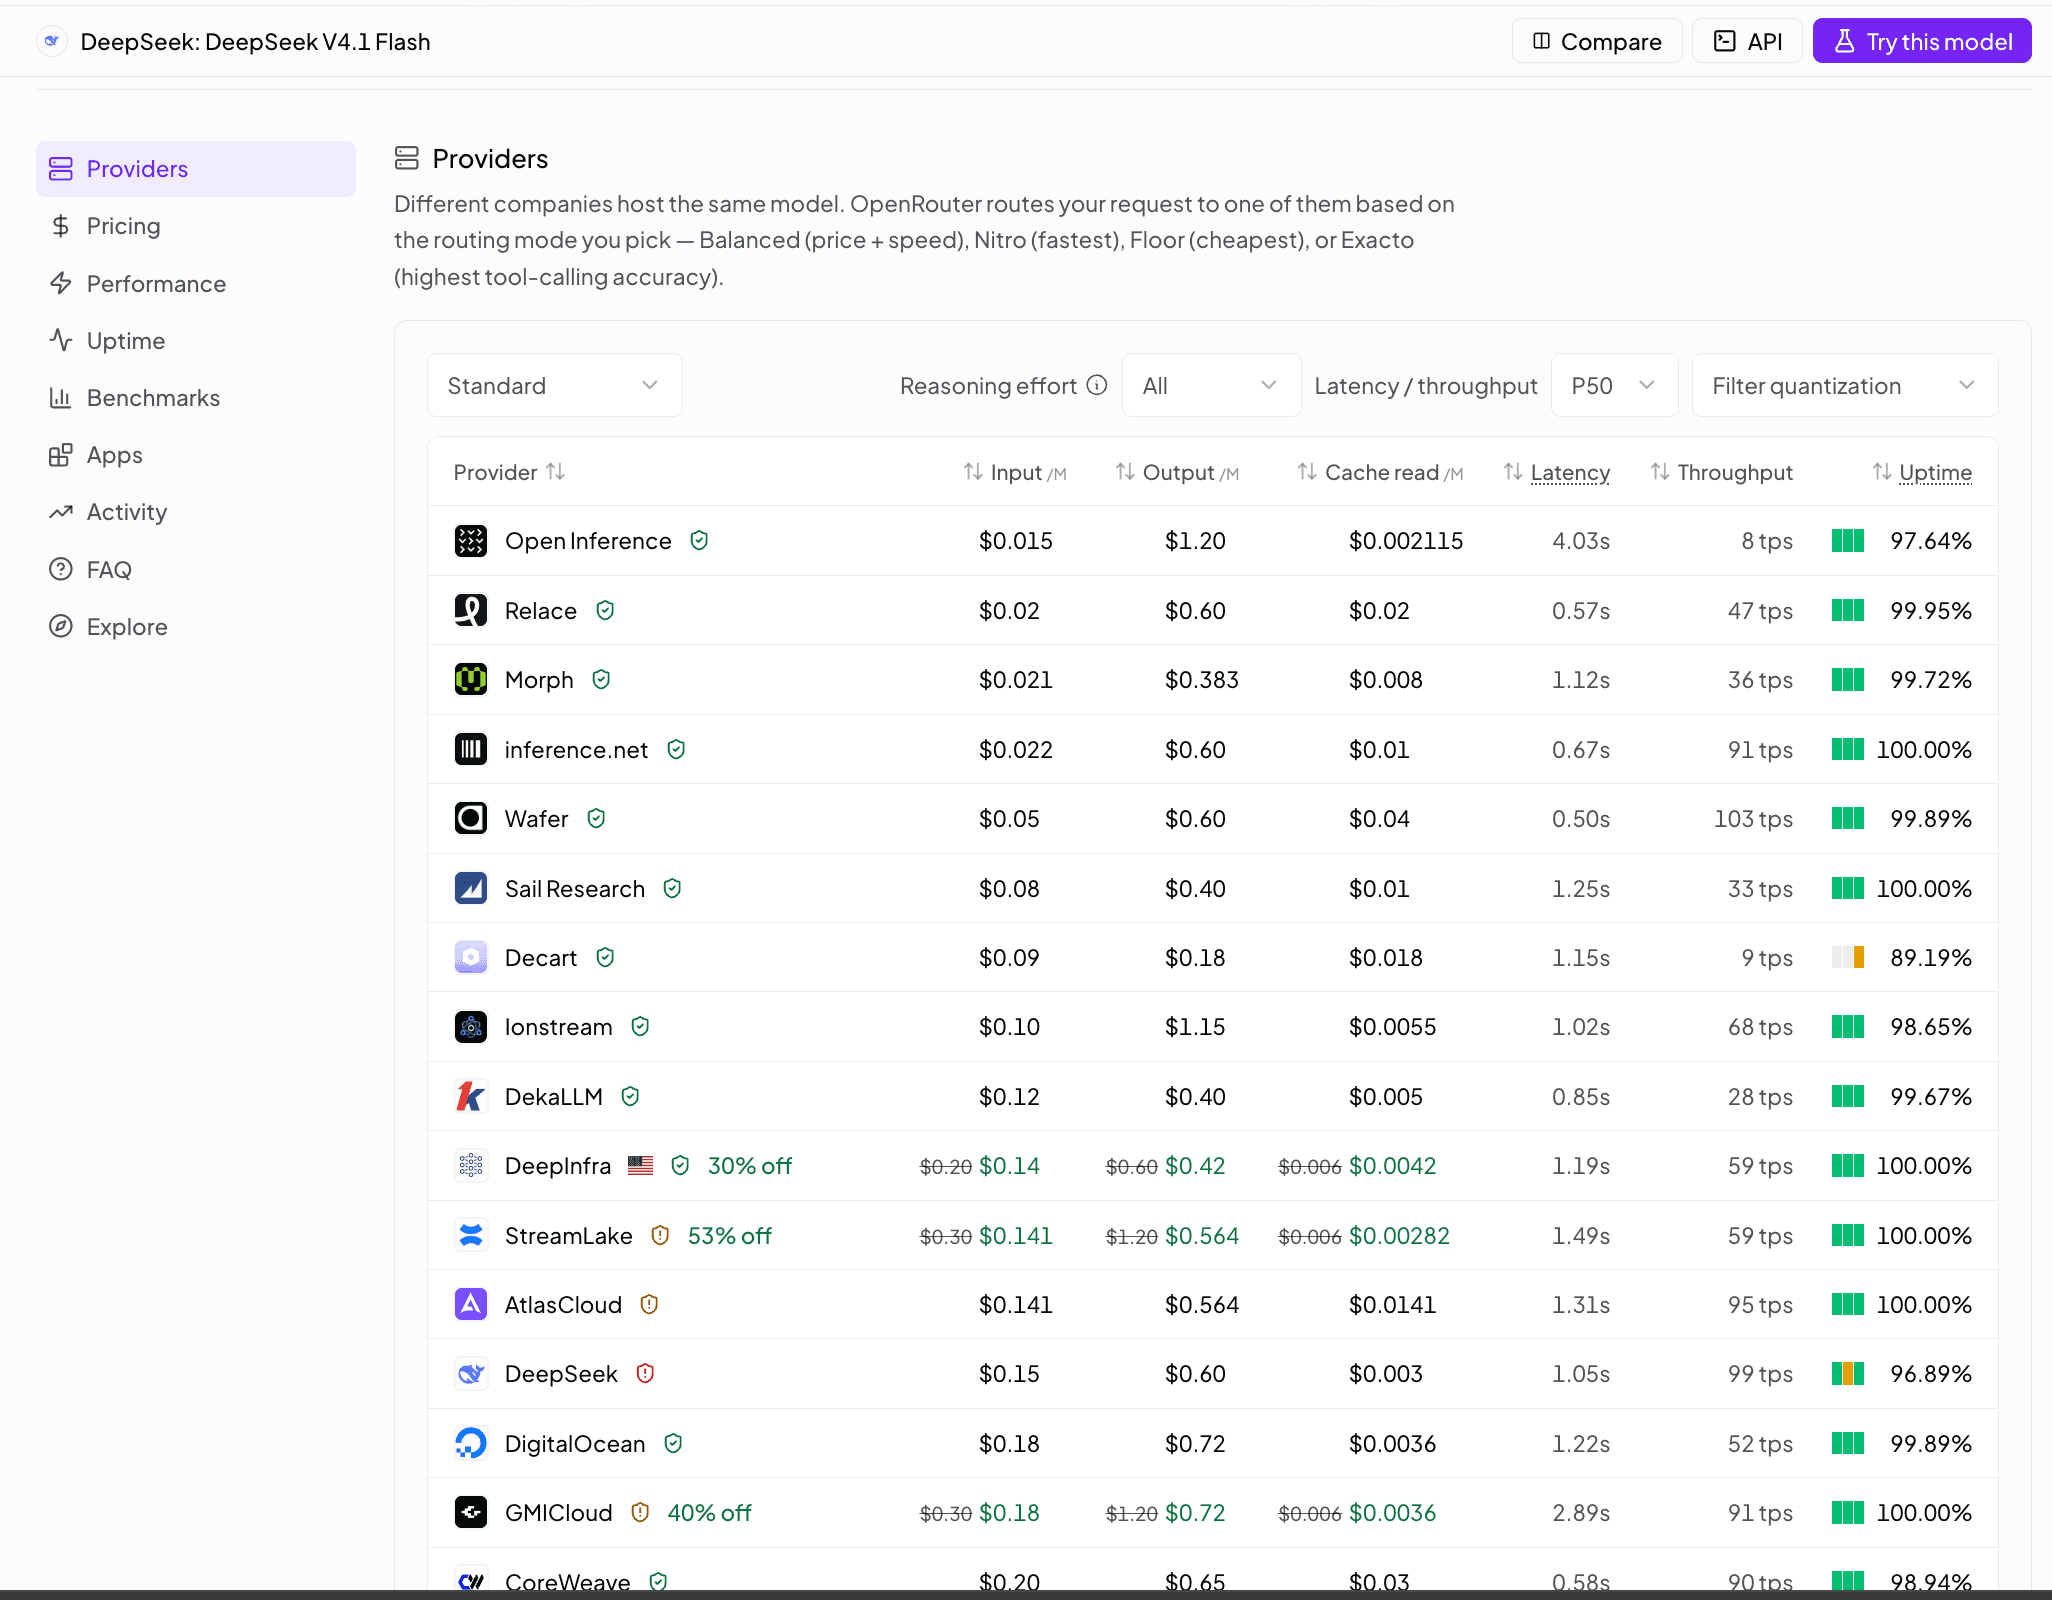
Task: Click the Wafer provider logo
Action: tap(471, 818)
